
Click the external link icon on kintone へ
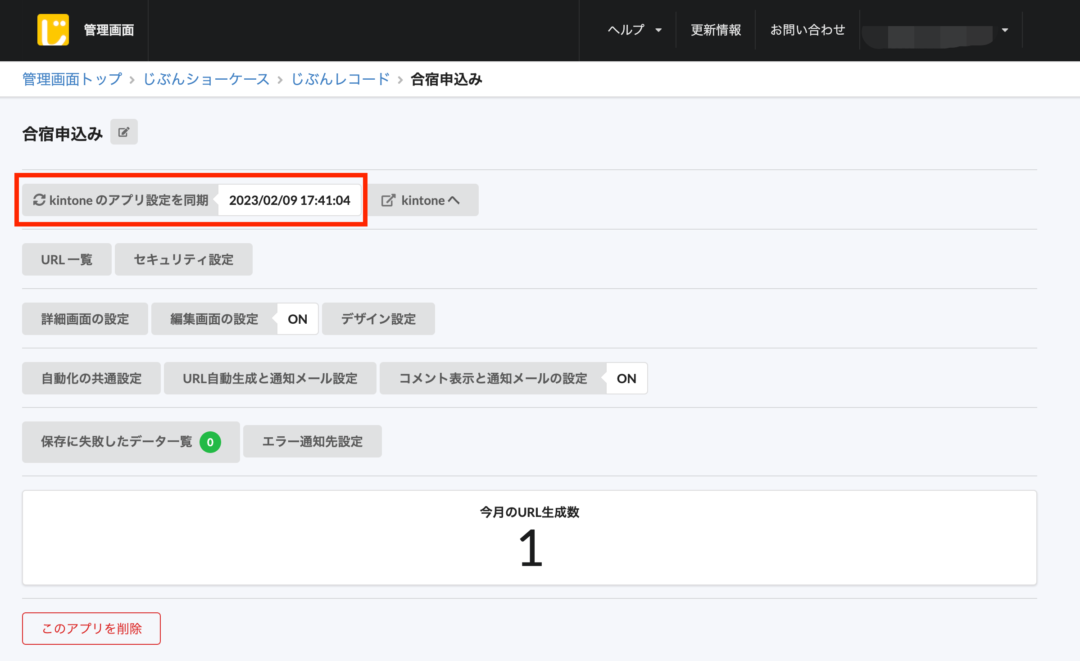point(390,199)
